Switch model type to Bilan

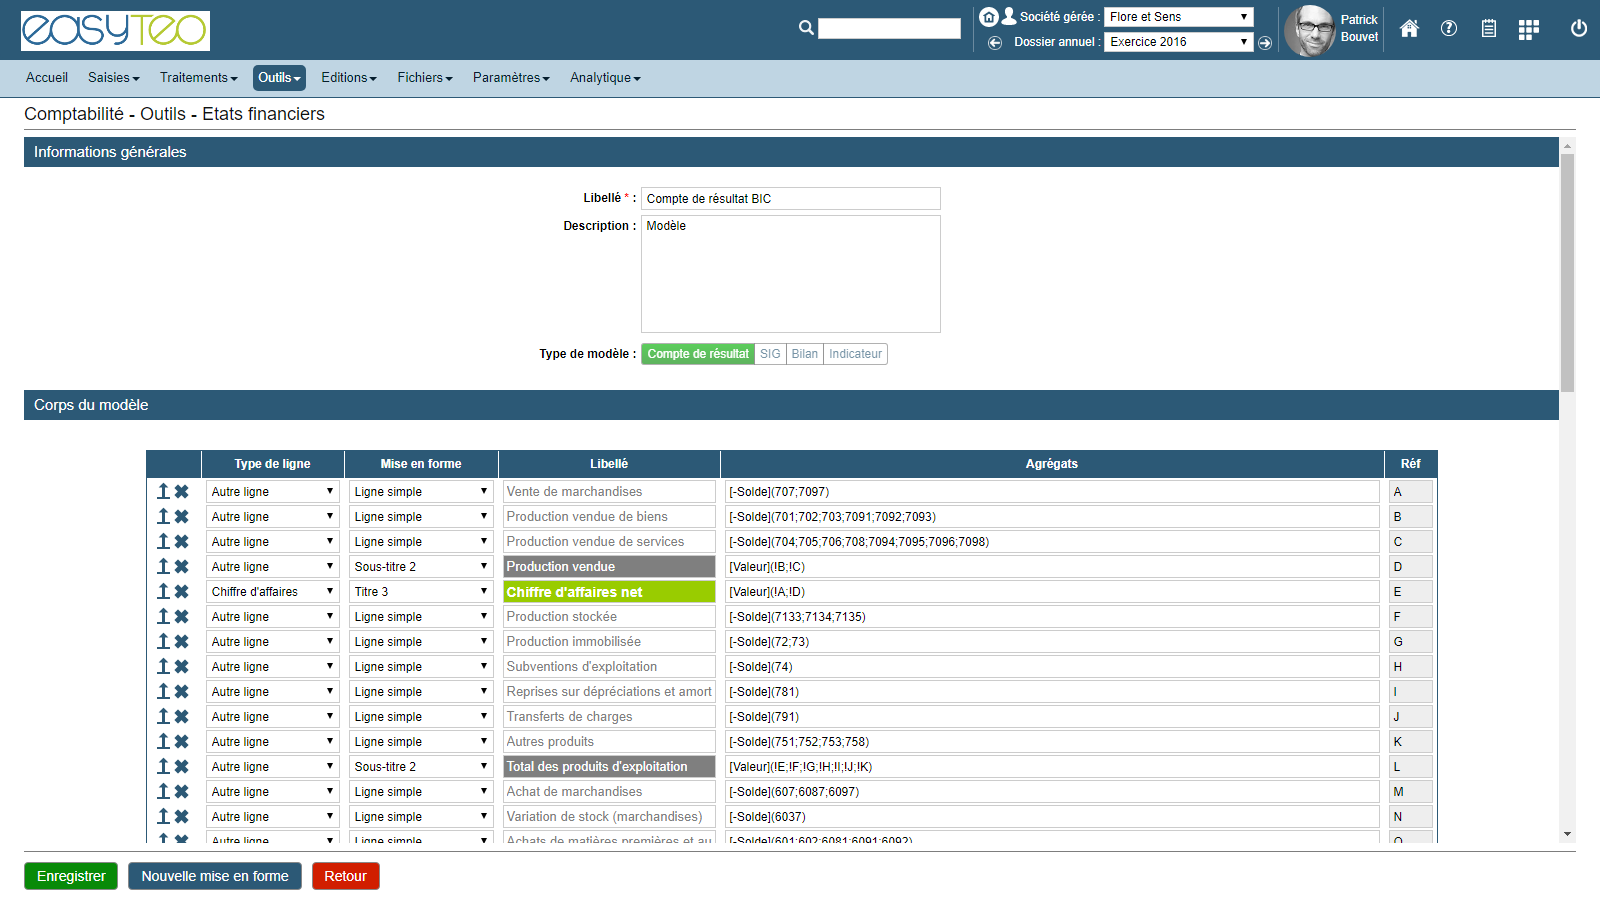(x=804, y=354)
